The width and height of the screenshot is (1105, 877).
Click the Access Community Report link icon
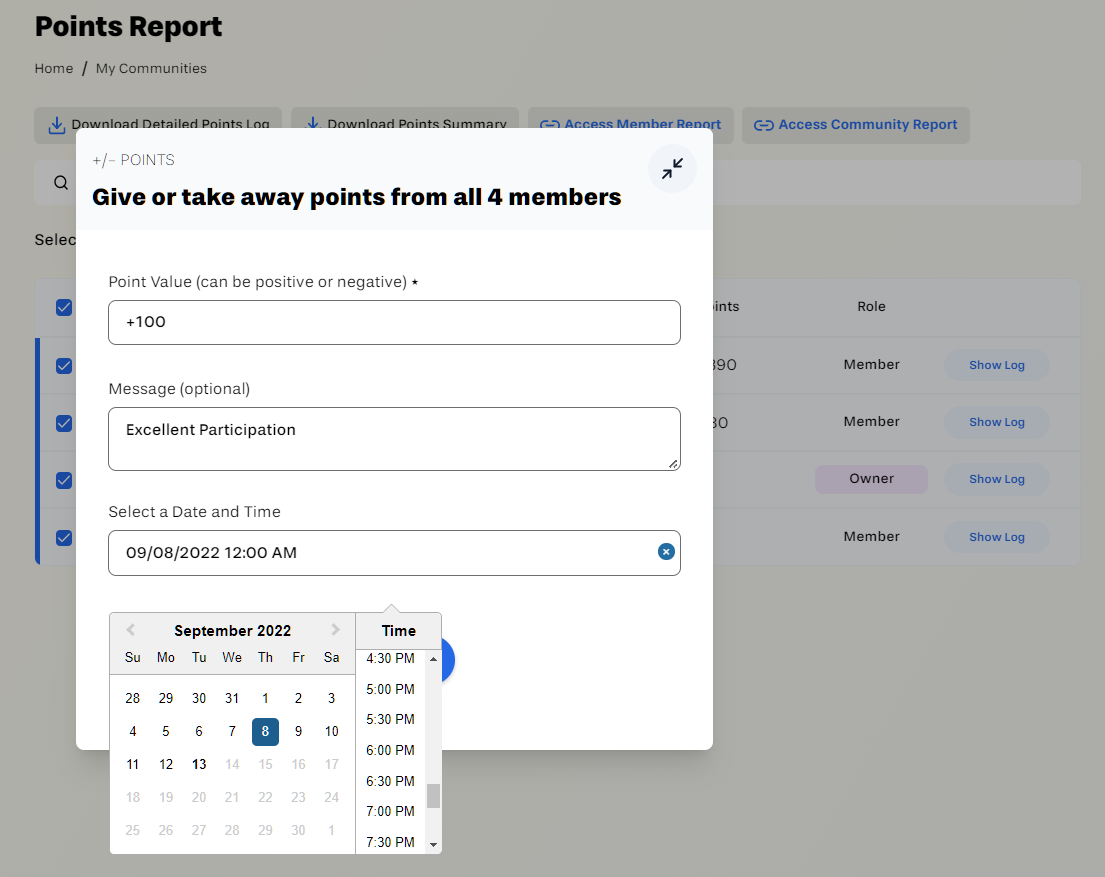click(x=764, y=125)
